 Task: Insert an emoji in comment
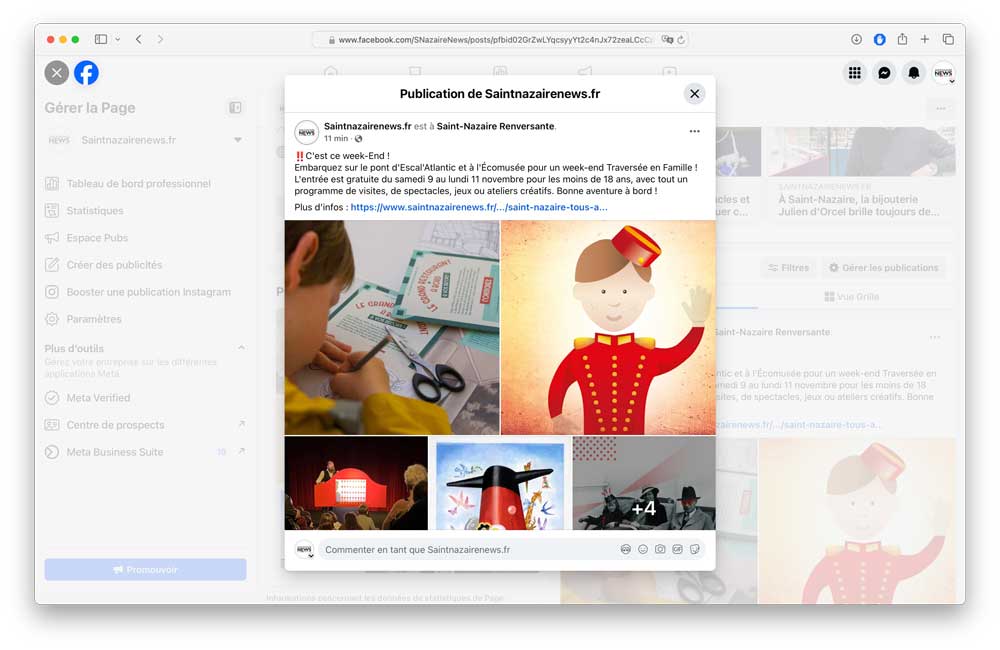click(x=643, y=549)
